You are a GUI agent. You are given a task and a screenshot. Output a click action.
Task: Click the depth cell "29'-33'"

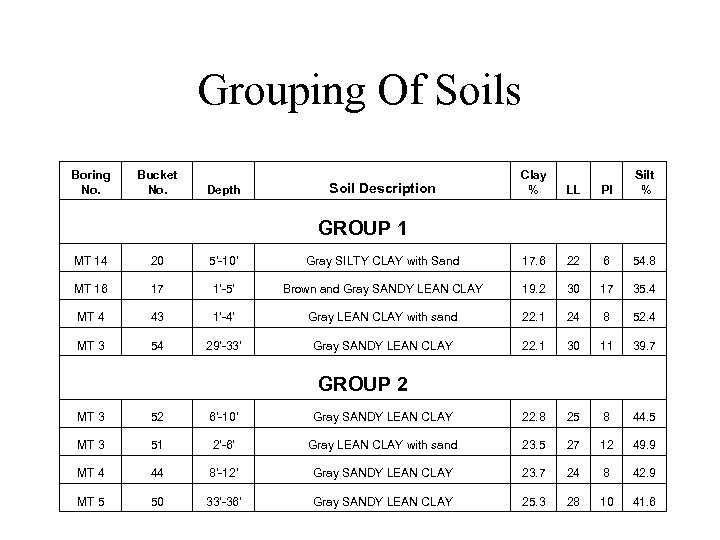coord(222,345)
